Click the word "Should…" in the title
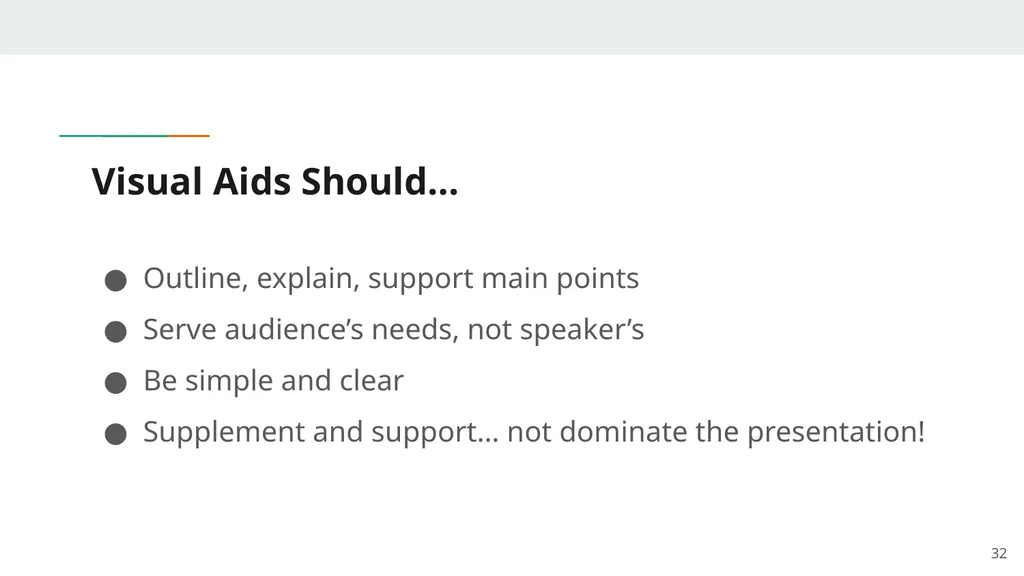The width and height of the screenshot is (1024, 576). point(379,181)
